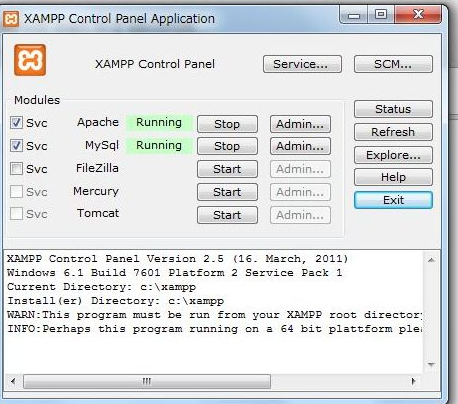Click the large orange XAMPP logo

(x=30, y=60)
